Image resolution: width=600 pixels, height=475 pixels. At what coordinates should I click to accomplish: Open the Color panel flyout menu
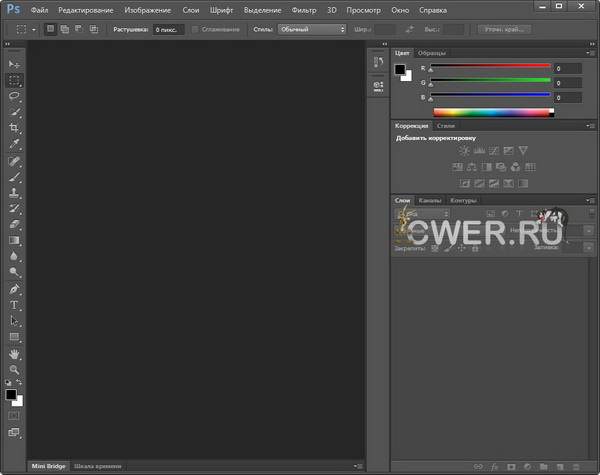pos(590,52)
